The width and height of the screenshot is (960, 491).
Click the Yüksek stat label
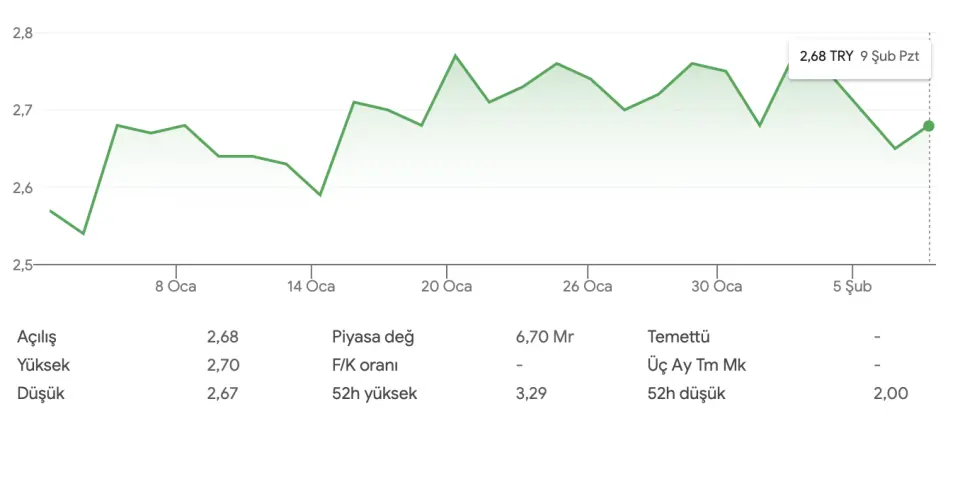coord(42,365)
